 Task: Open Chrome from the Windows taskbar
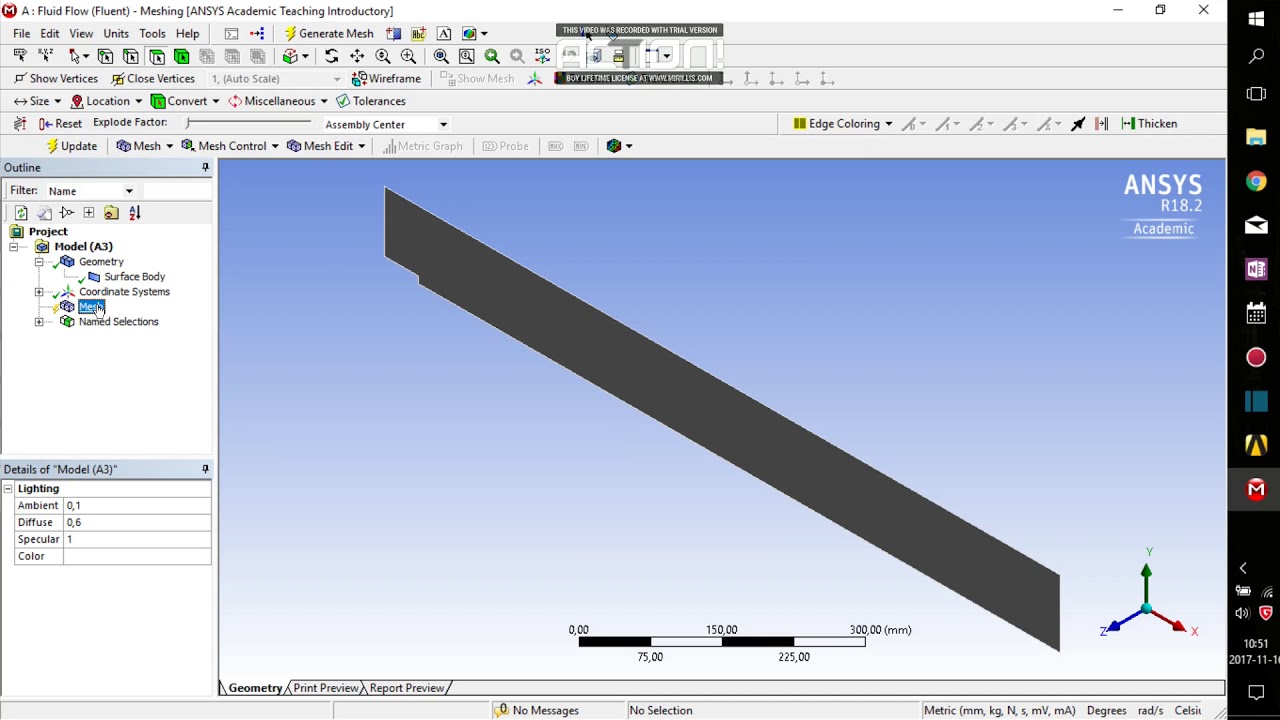coord(1256,181)
